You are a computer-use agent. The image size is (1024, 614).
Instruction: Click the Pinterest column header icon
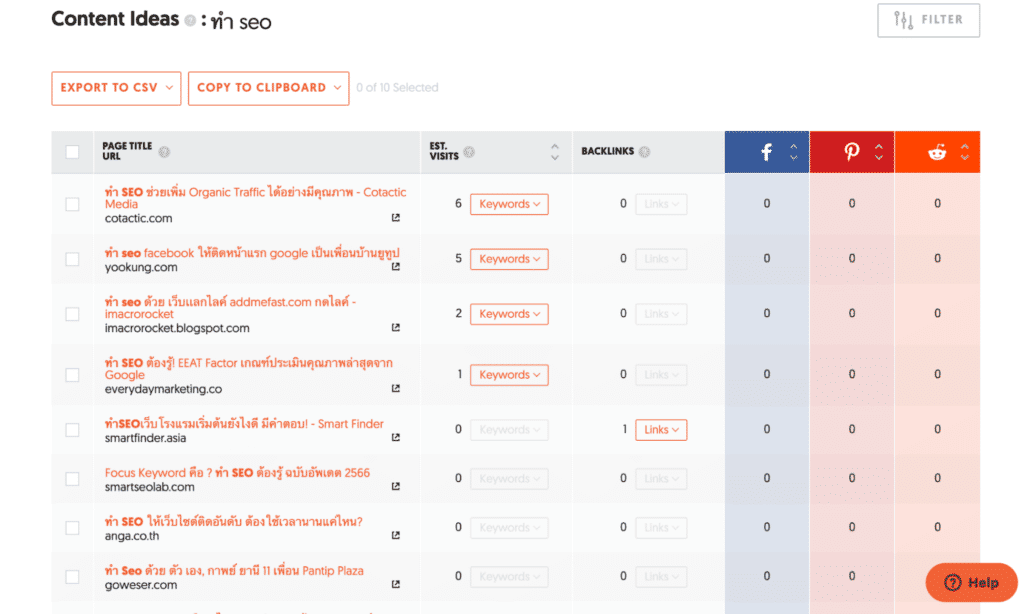click(851, 151)
